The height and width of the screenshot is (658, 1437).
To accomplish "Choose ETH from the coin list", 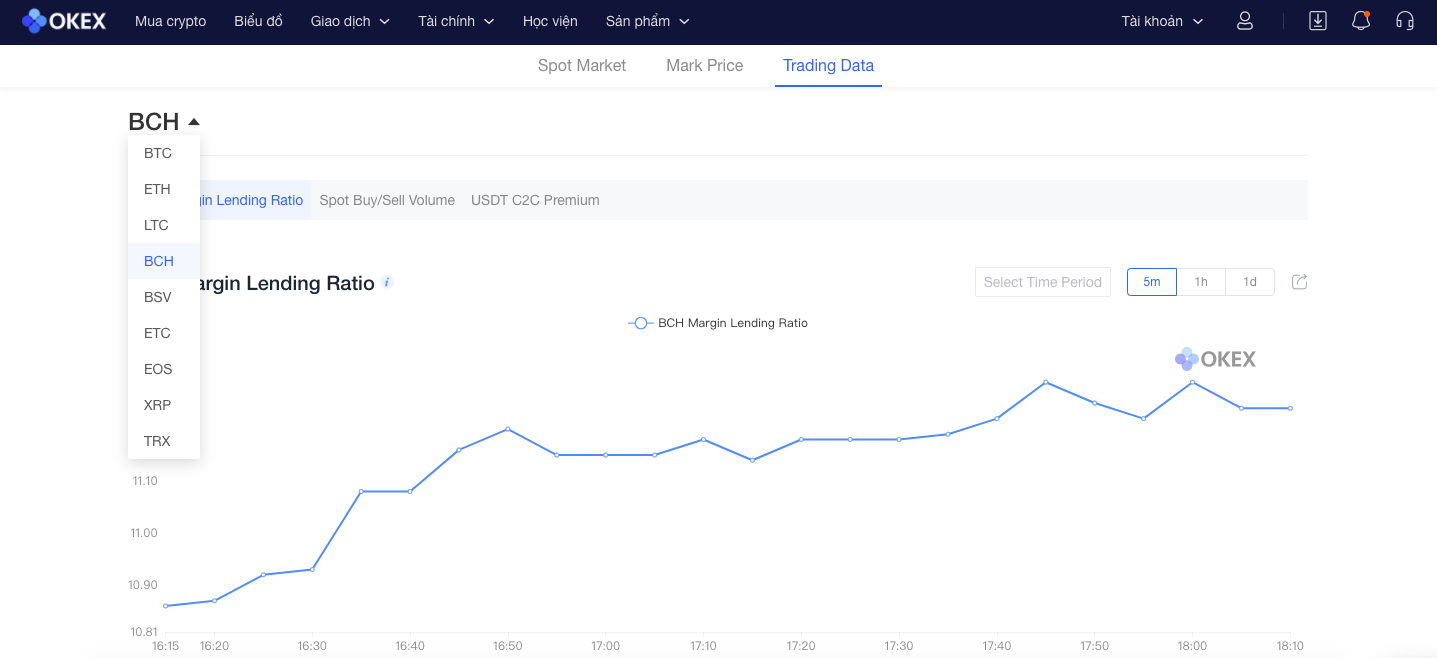I will [x=157, y=189].
